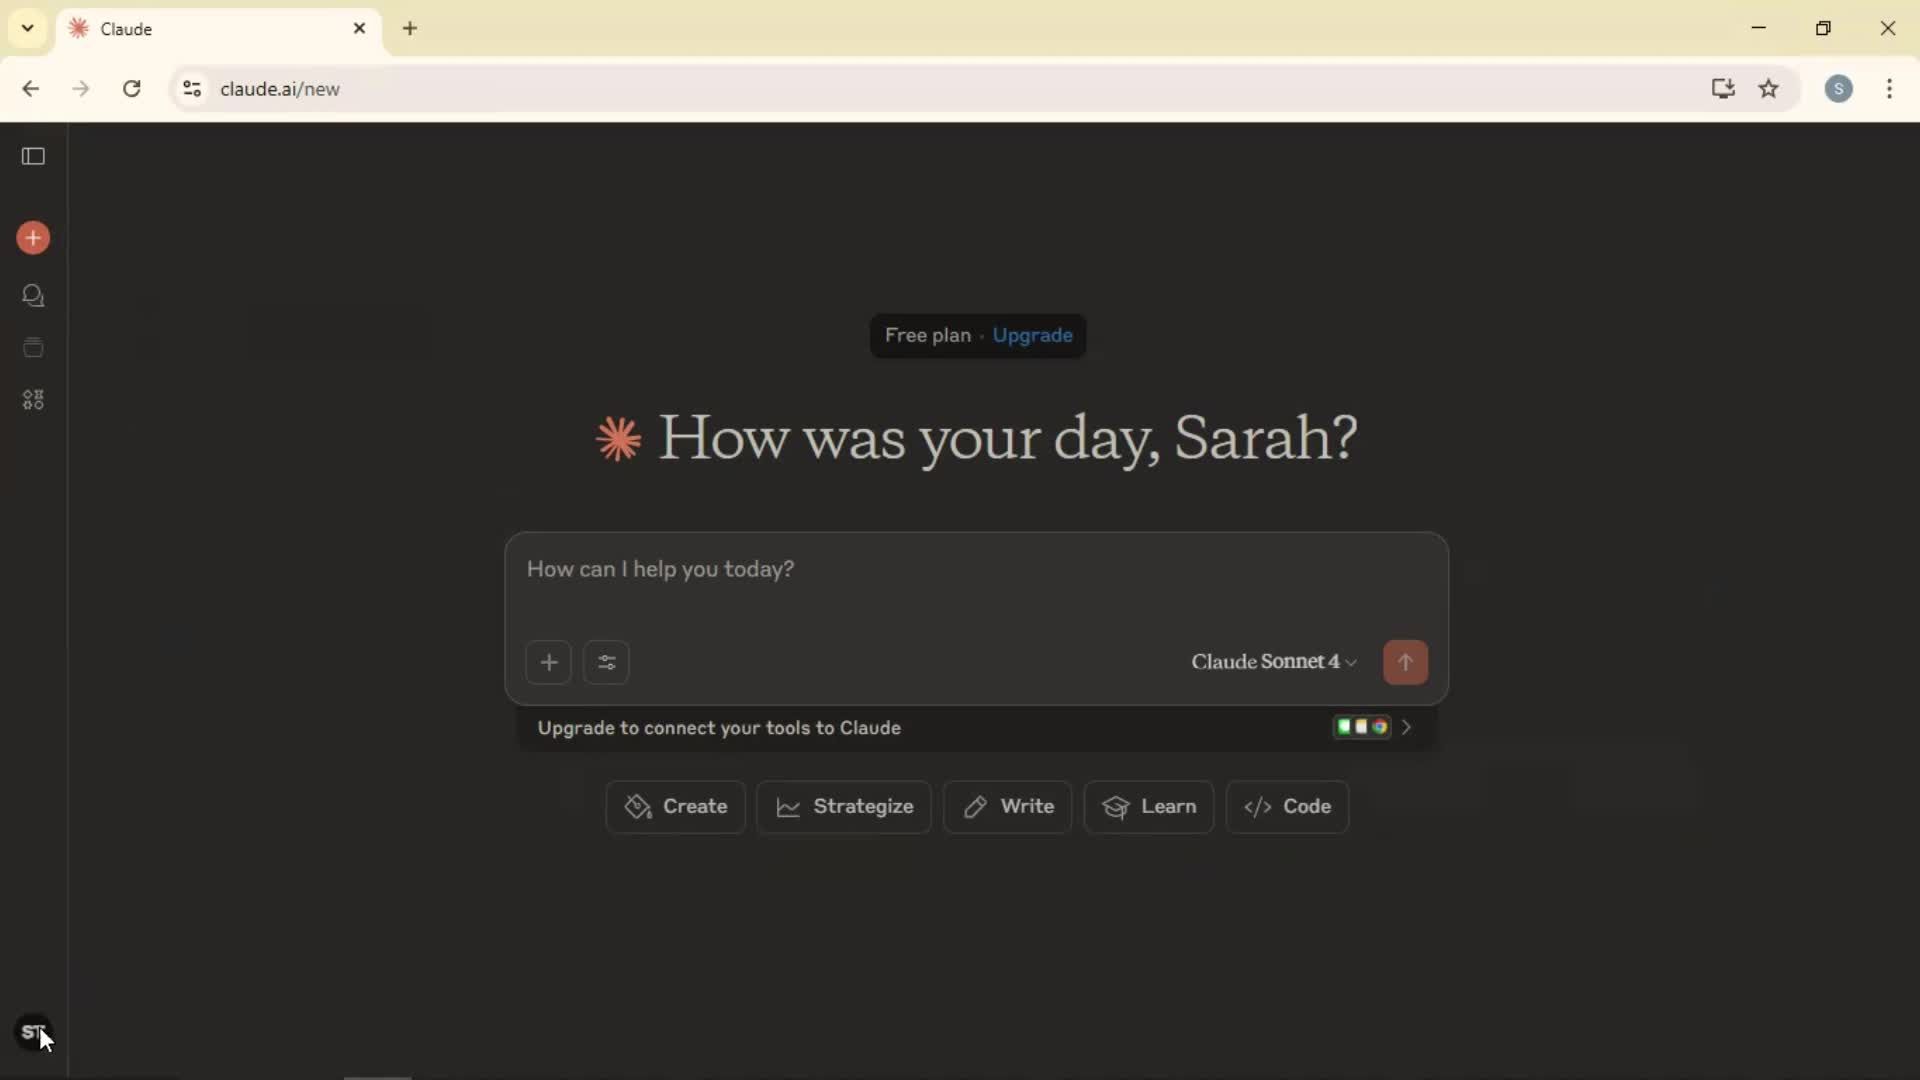Click the Claude browser tab
This screenshot has height=1080, width=1920.
point(218,29)
